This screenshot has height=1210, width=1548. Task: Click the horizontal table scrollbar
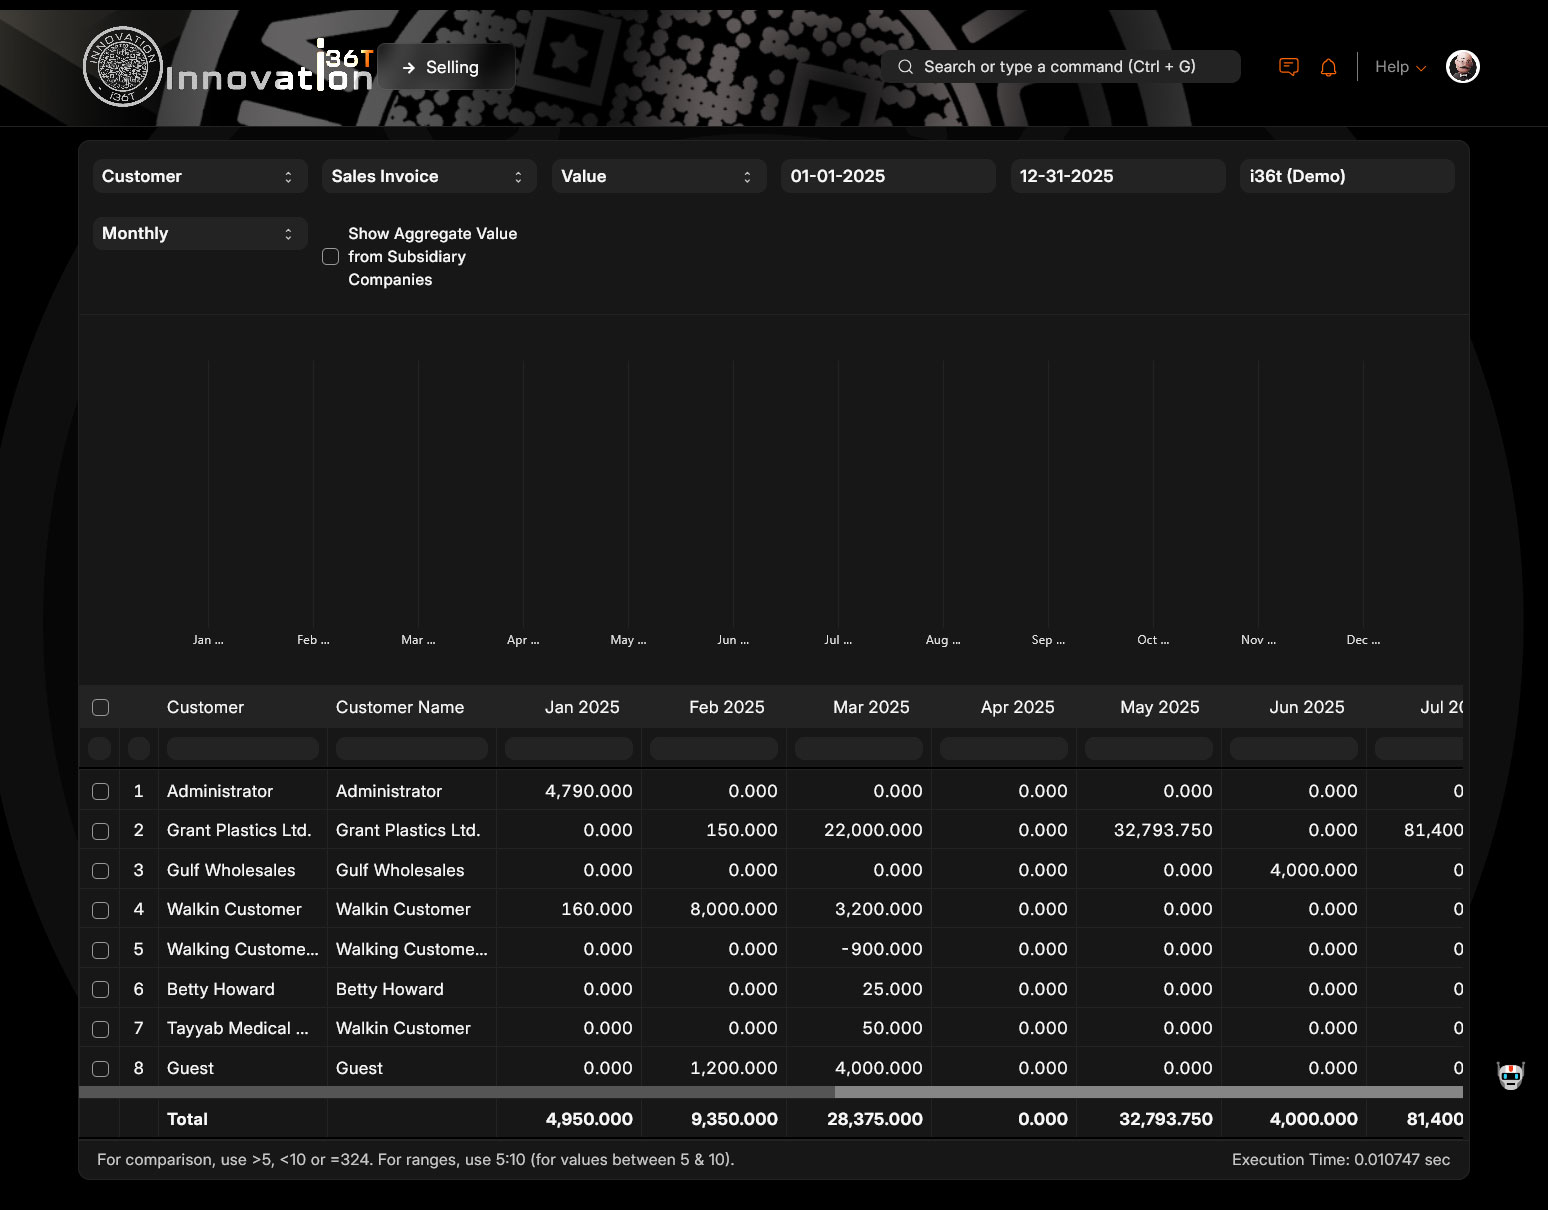[1148, 1092]
